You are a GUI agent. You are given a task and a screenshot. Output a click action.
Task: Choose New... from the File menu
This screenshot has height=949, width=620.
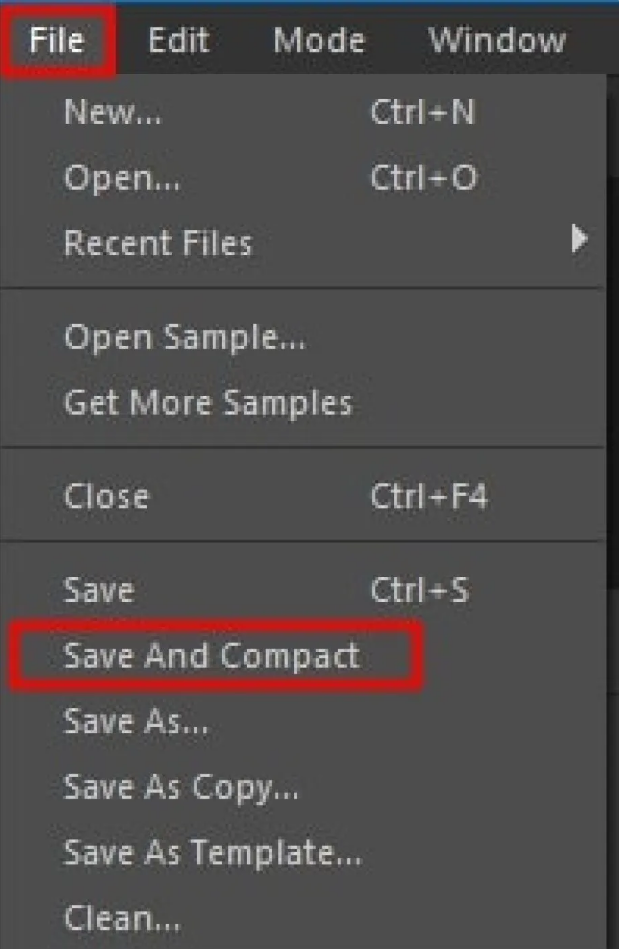click(x=112, y=113)
